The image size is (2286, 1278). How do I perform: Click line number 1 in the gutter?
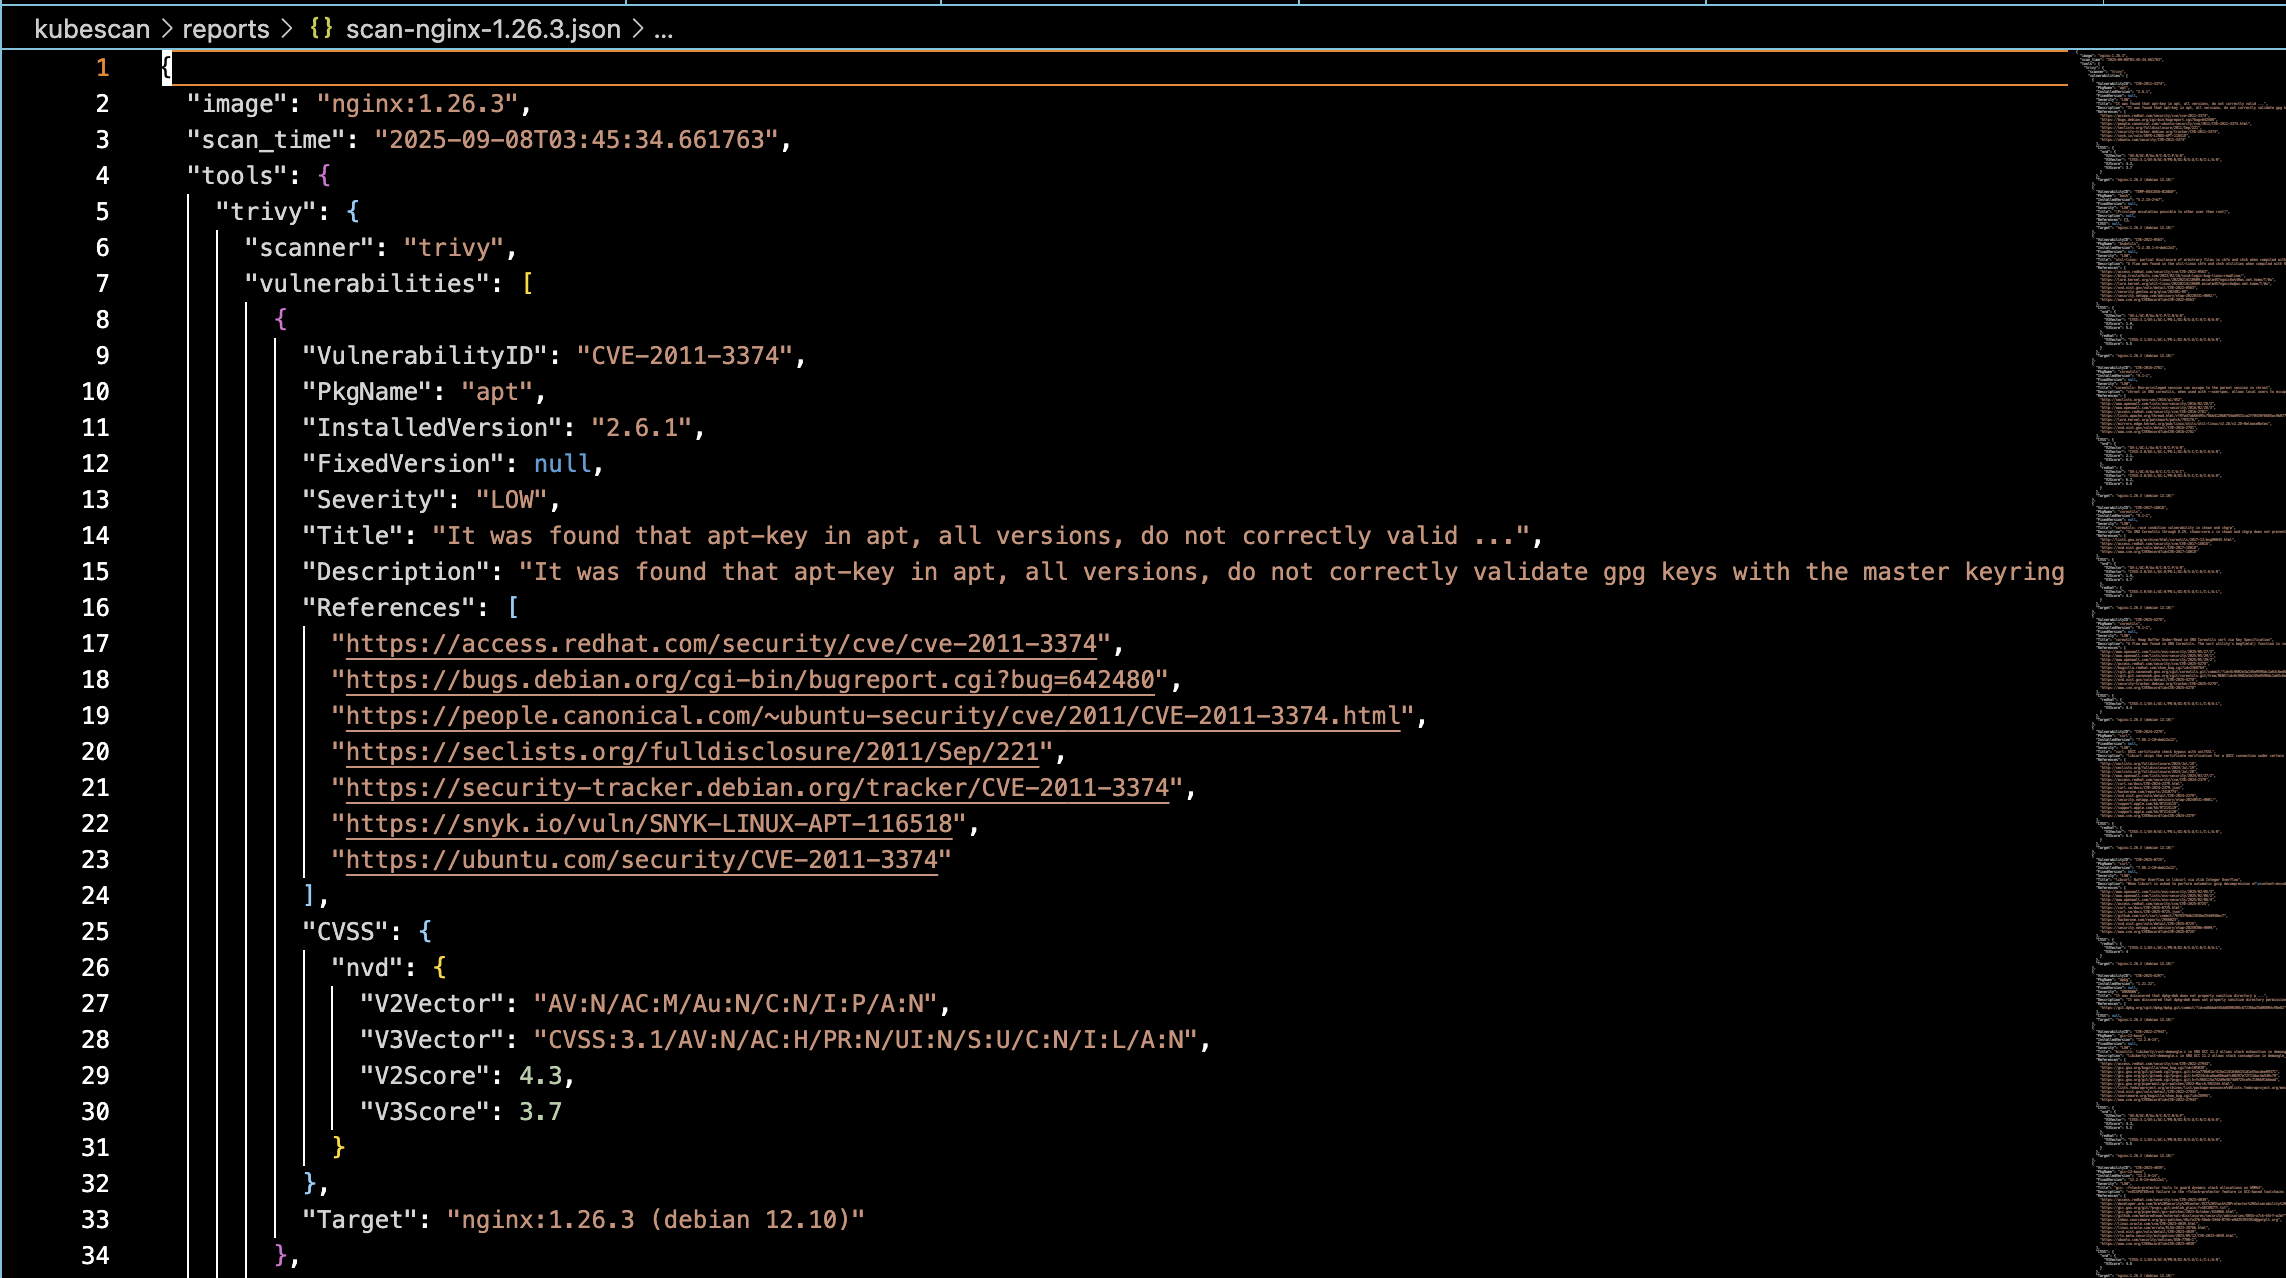point(102,68)
